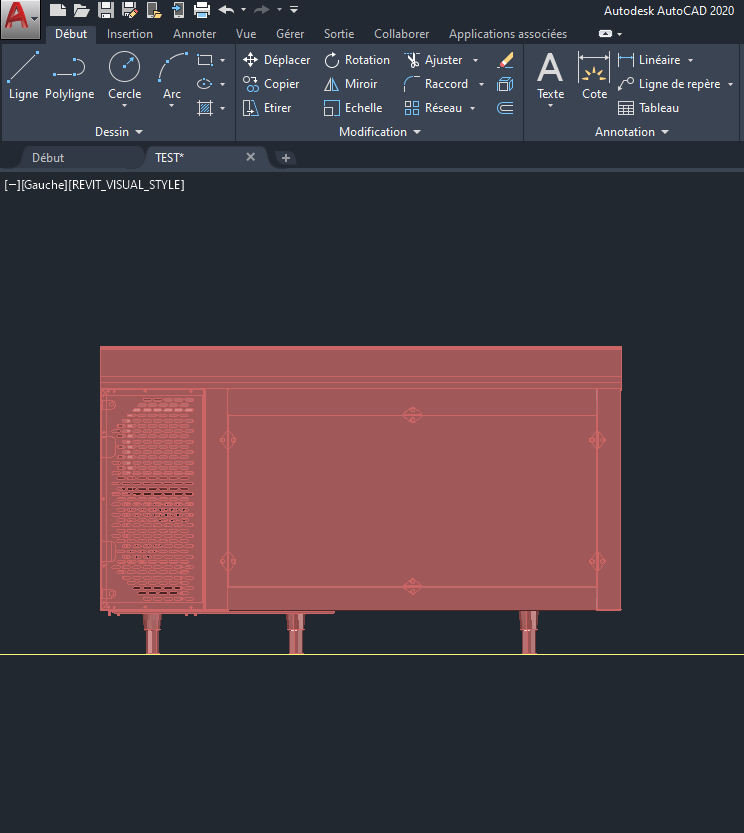This screenshot has height=833, width=744.
Task: Save the drawing from the quick access toolbar
Action: point(105,10)
